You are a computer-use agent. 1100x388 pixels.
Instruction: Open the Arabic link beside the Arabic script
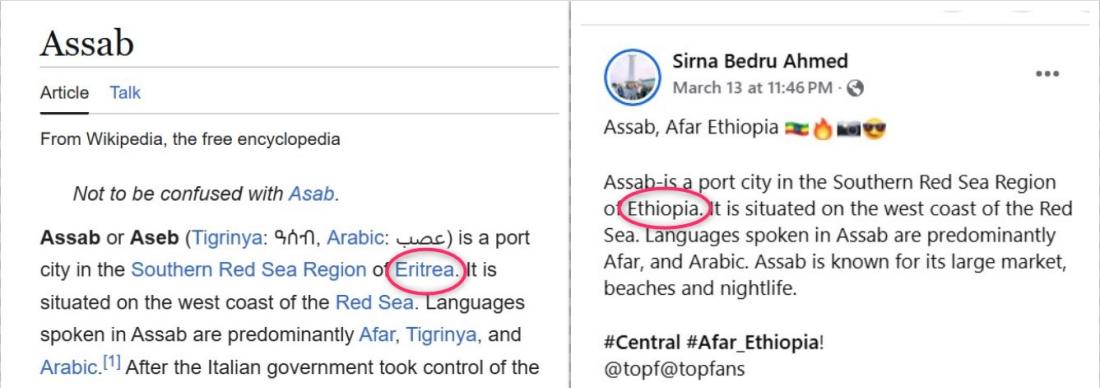(x=355, y=238)
